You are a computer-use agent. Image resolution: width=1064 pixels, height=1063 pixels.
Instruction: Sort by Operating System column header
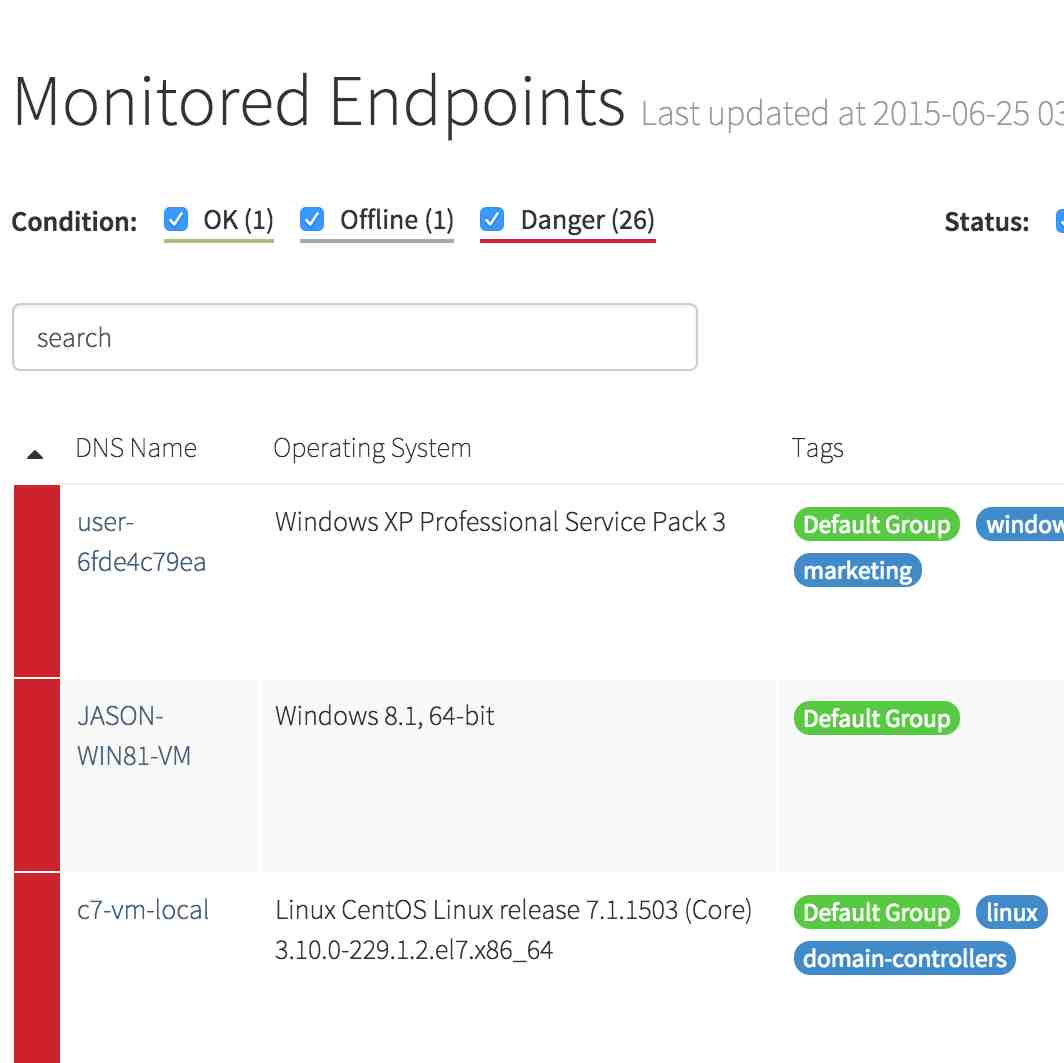372,448
